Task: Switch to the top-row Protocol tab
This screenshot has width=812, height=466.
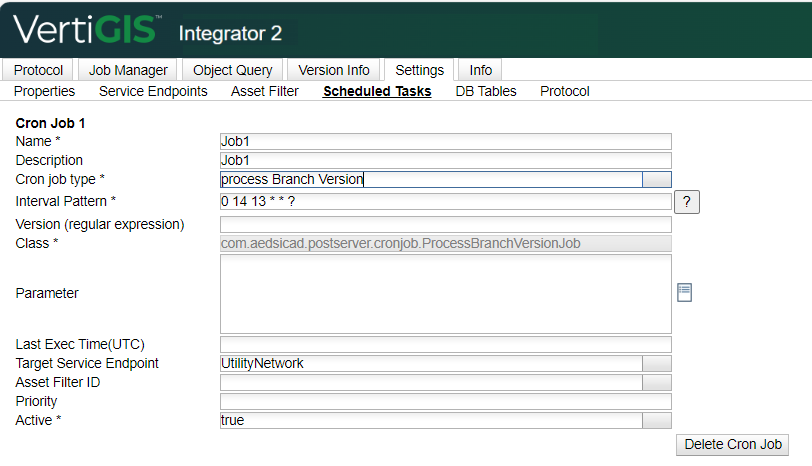Action: (38, 70)
